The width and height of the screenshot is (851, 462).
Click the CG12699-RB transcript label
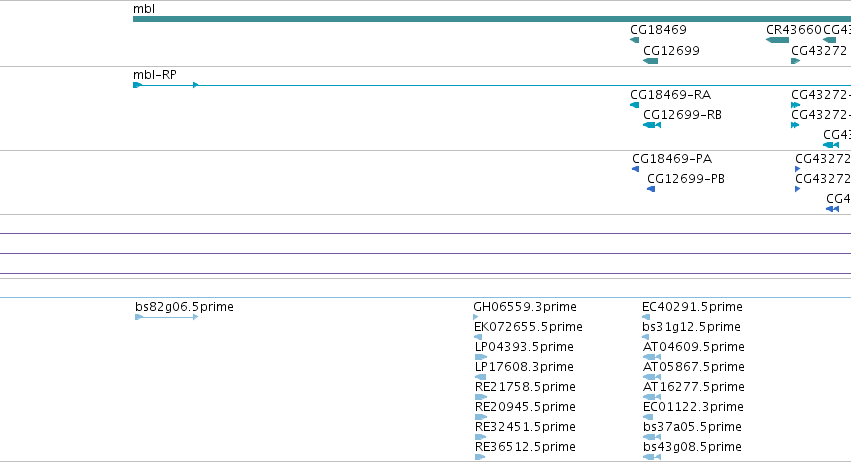click(x=682, y=115)
